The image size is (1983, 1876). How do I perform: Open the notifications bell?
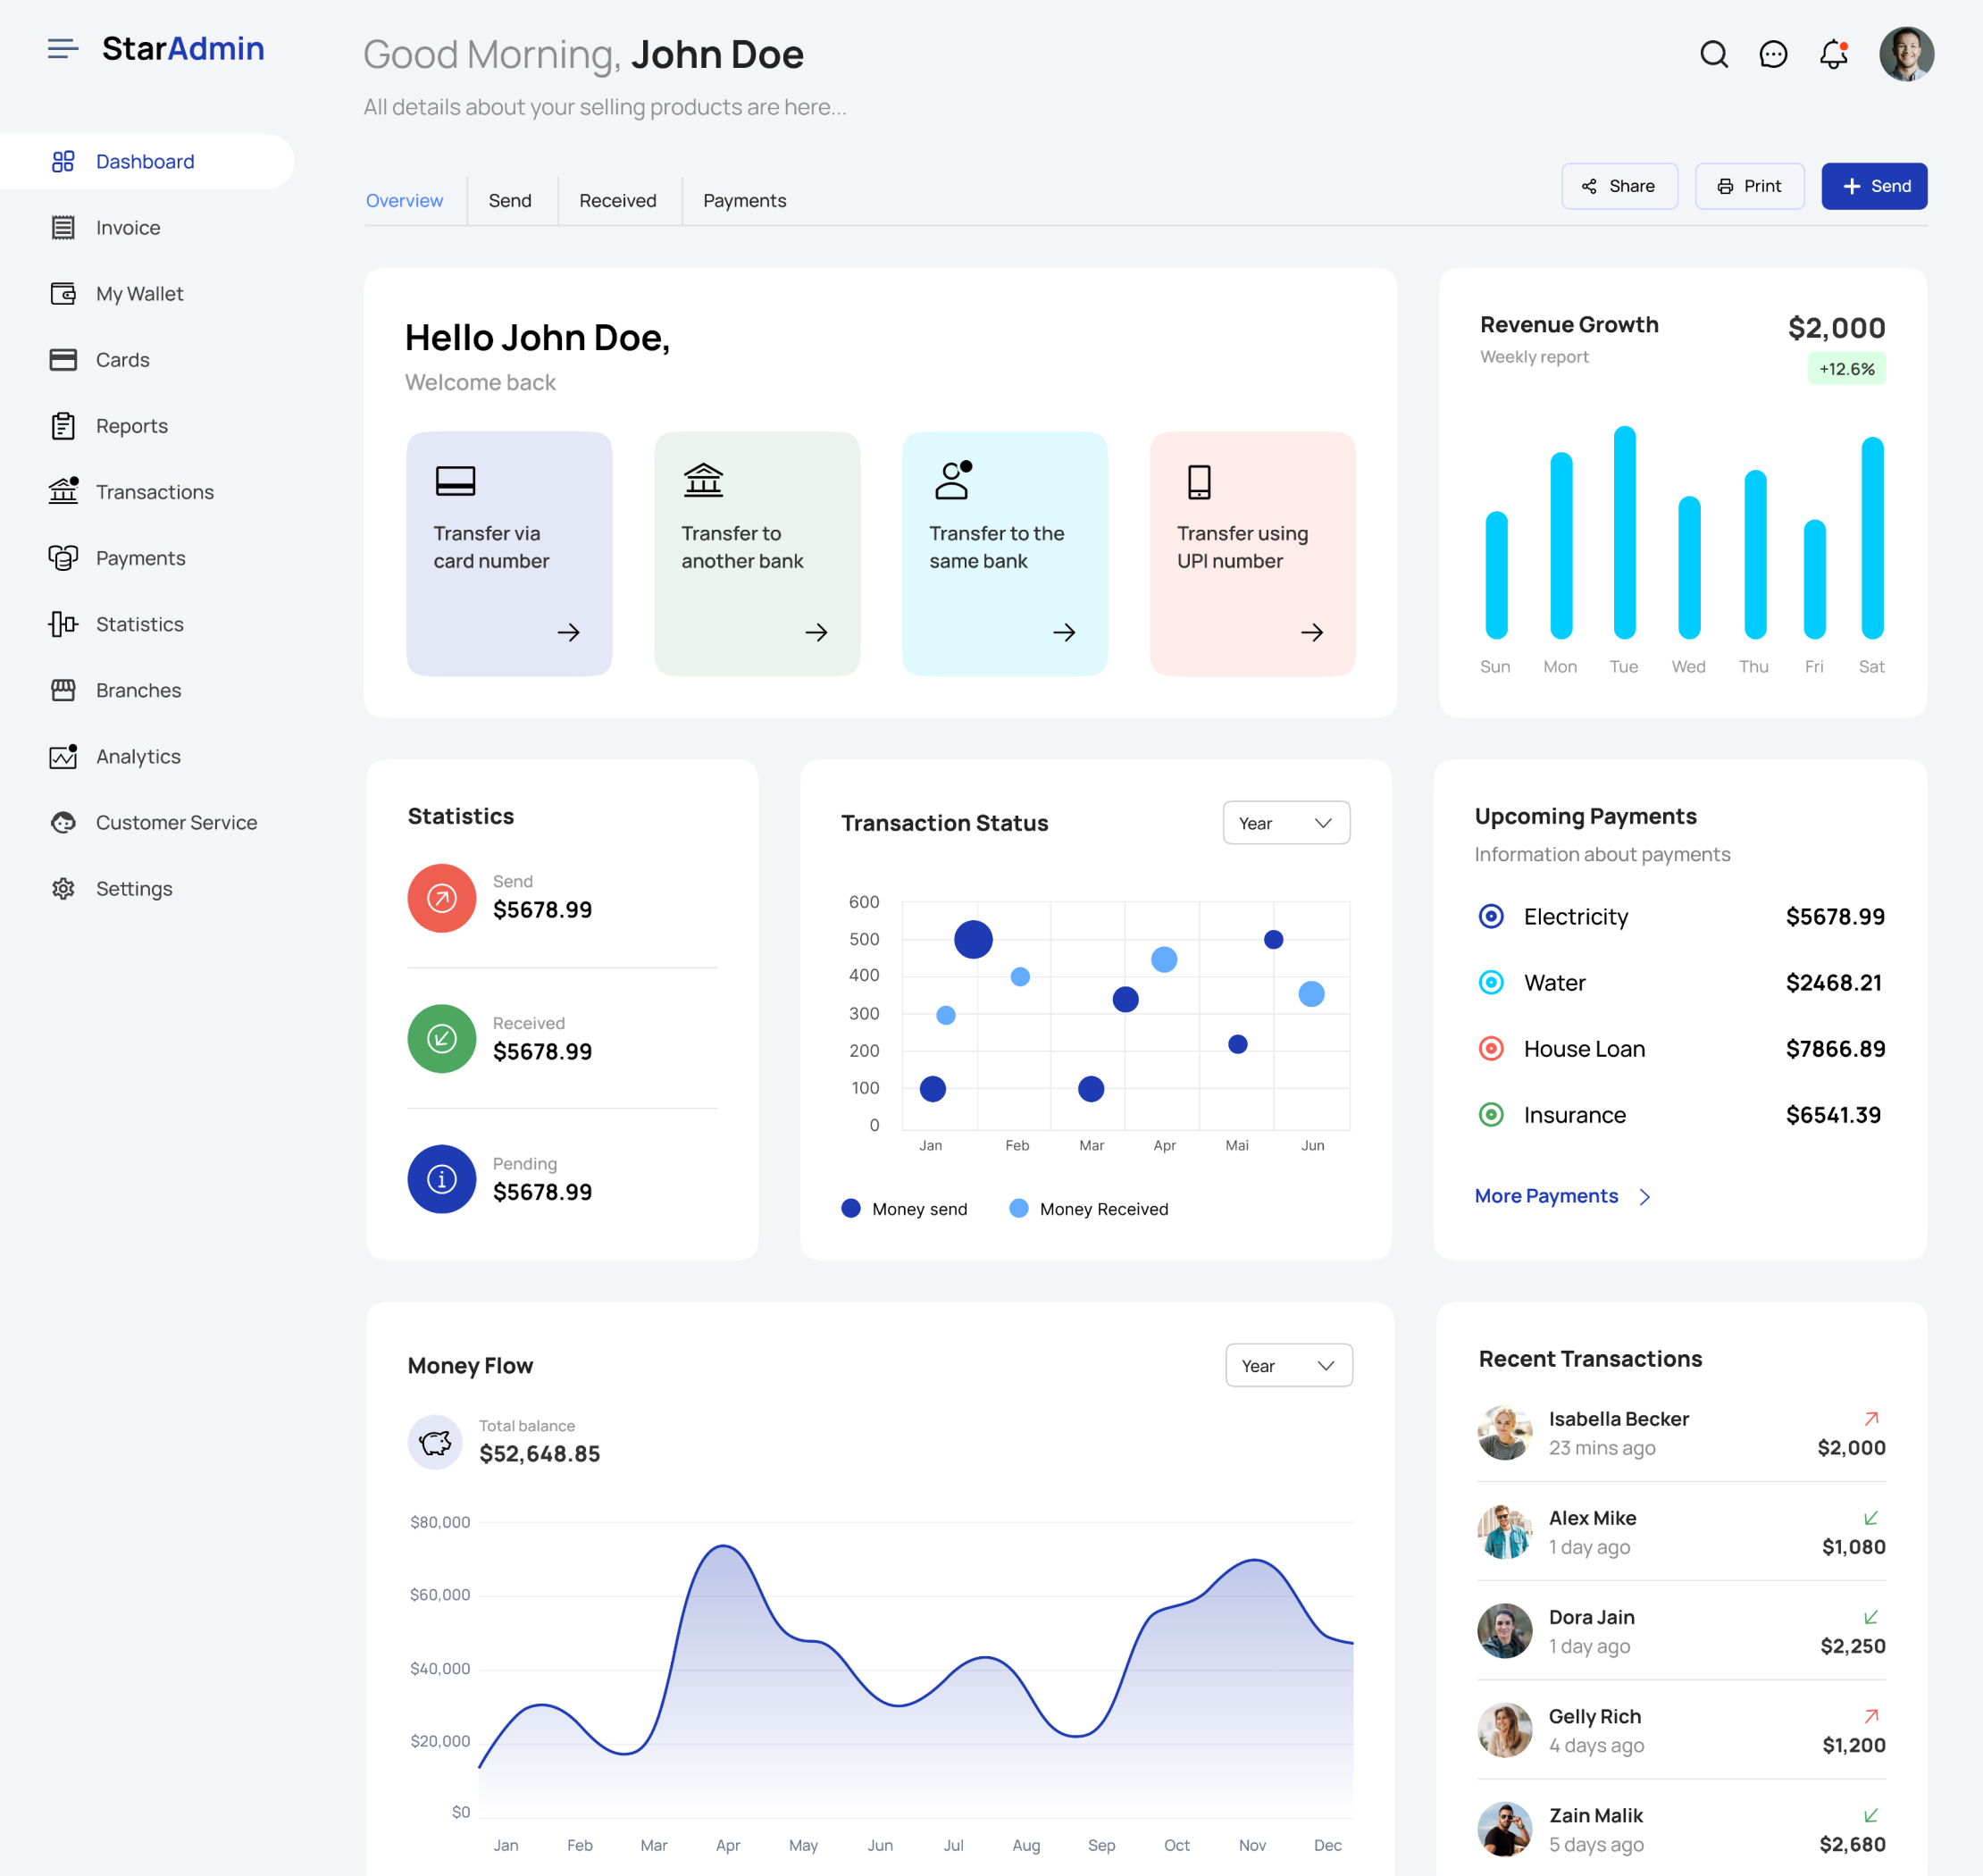[x=1833, y=54]
